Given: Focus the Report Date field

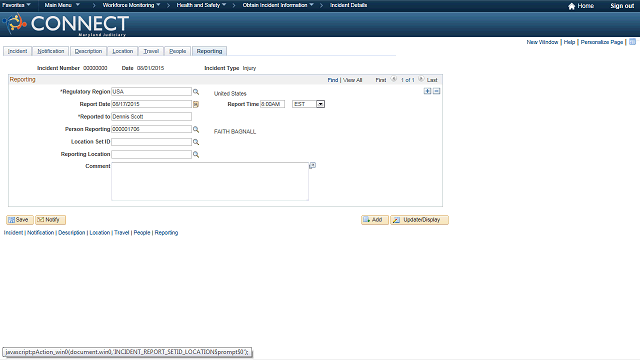Looking at the screenshot, I should coord(151,104).
